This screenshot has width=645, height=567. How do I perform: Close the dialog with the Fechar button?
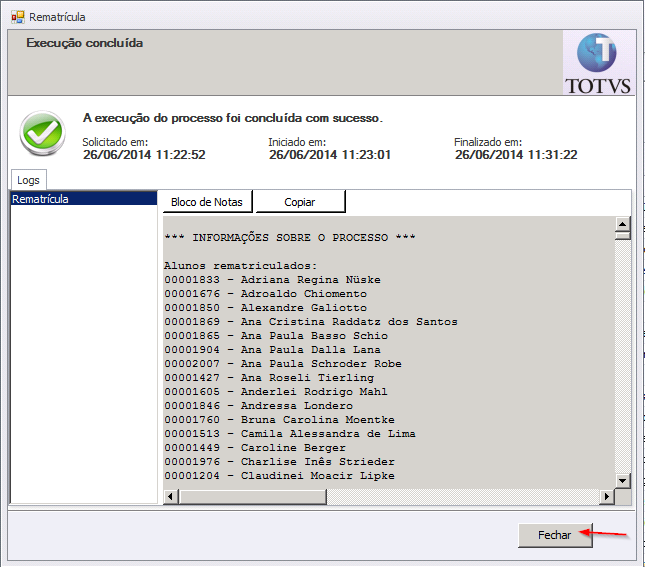pos(555,535)
